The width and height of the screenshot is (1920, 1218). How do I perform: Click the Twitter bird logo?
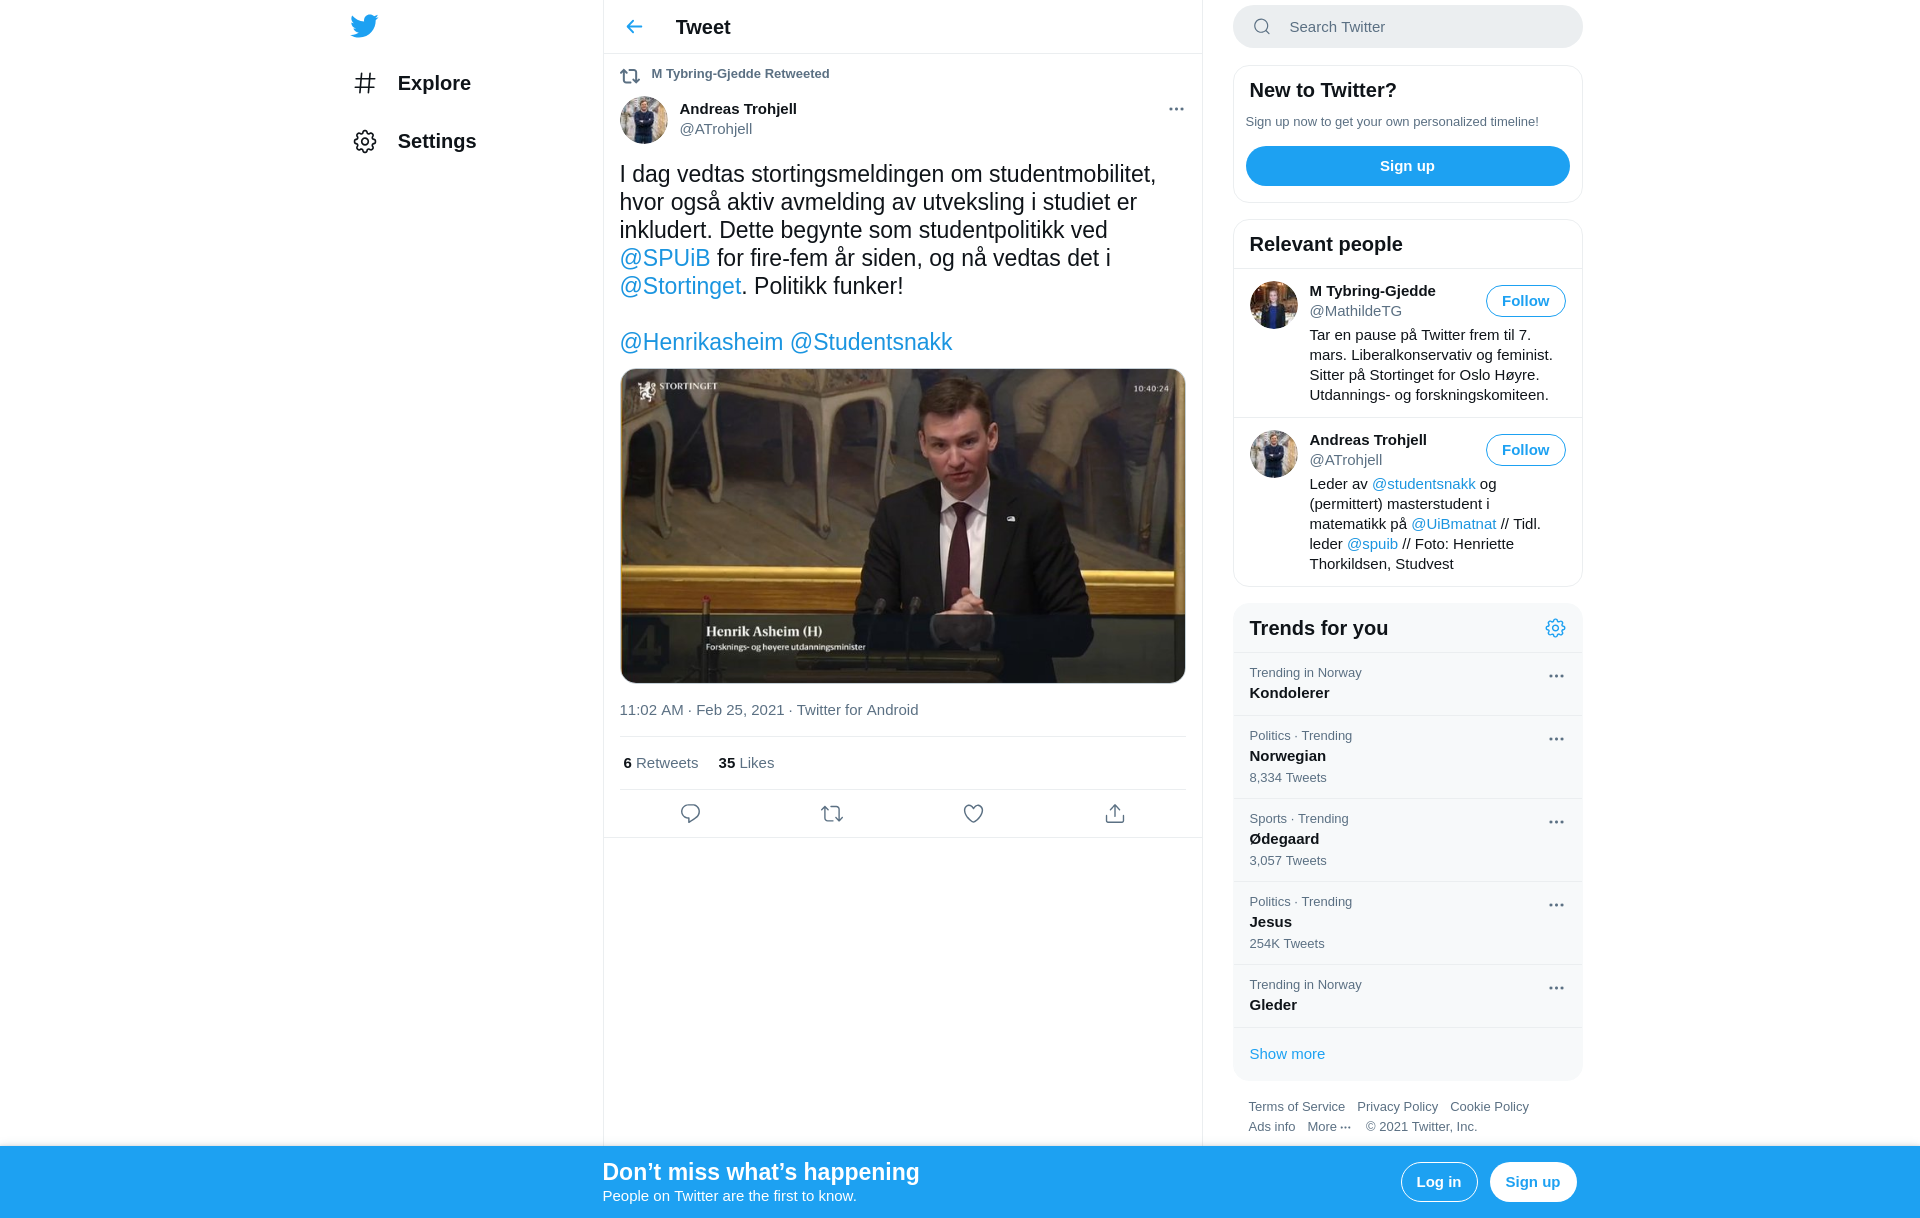(x=364, y=26)
